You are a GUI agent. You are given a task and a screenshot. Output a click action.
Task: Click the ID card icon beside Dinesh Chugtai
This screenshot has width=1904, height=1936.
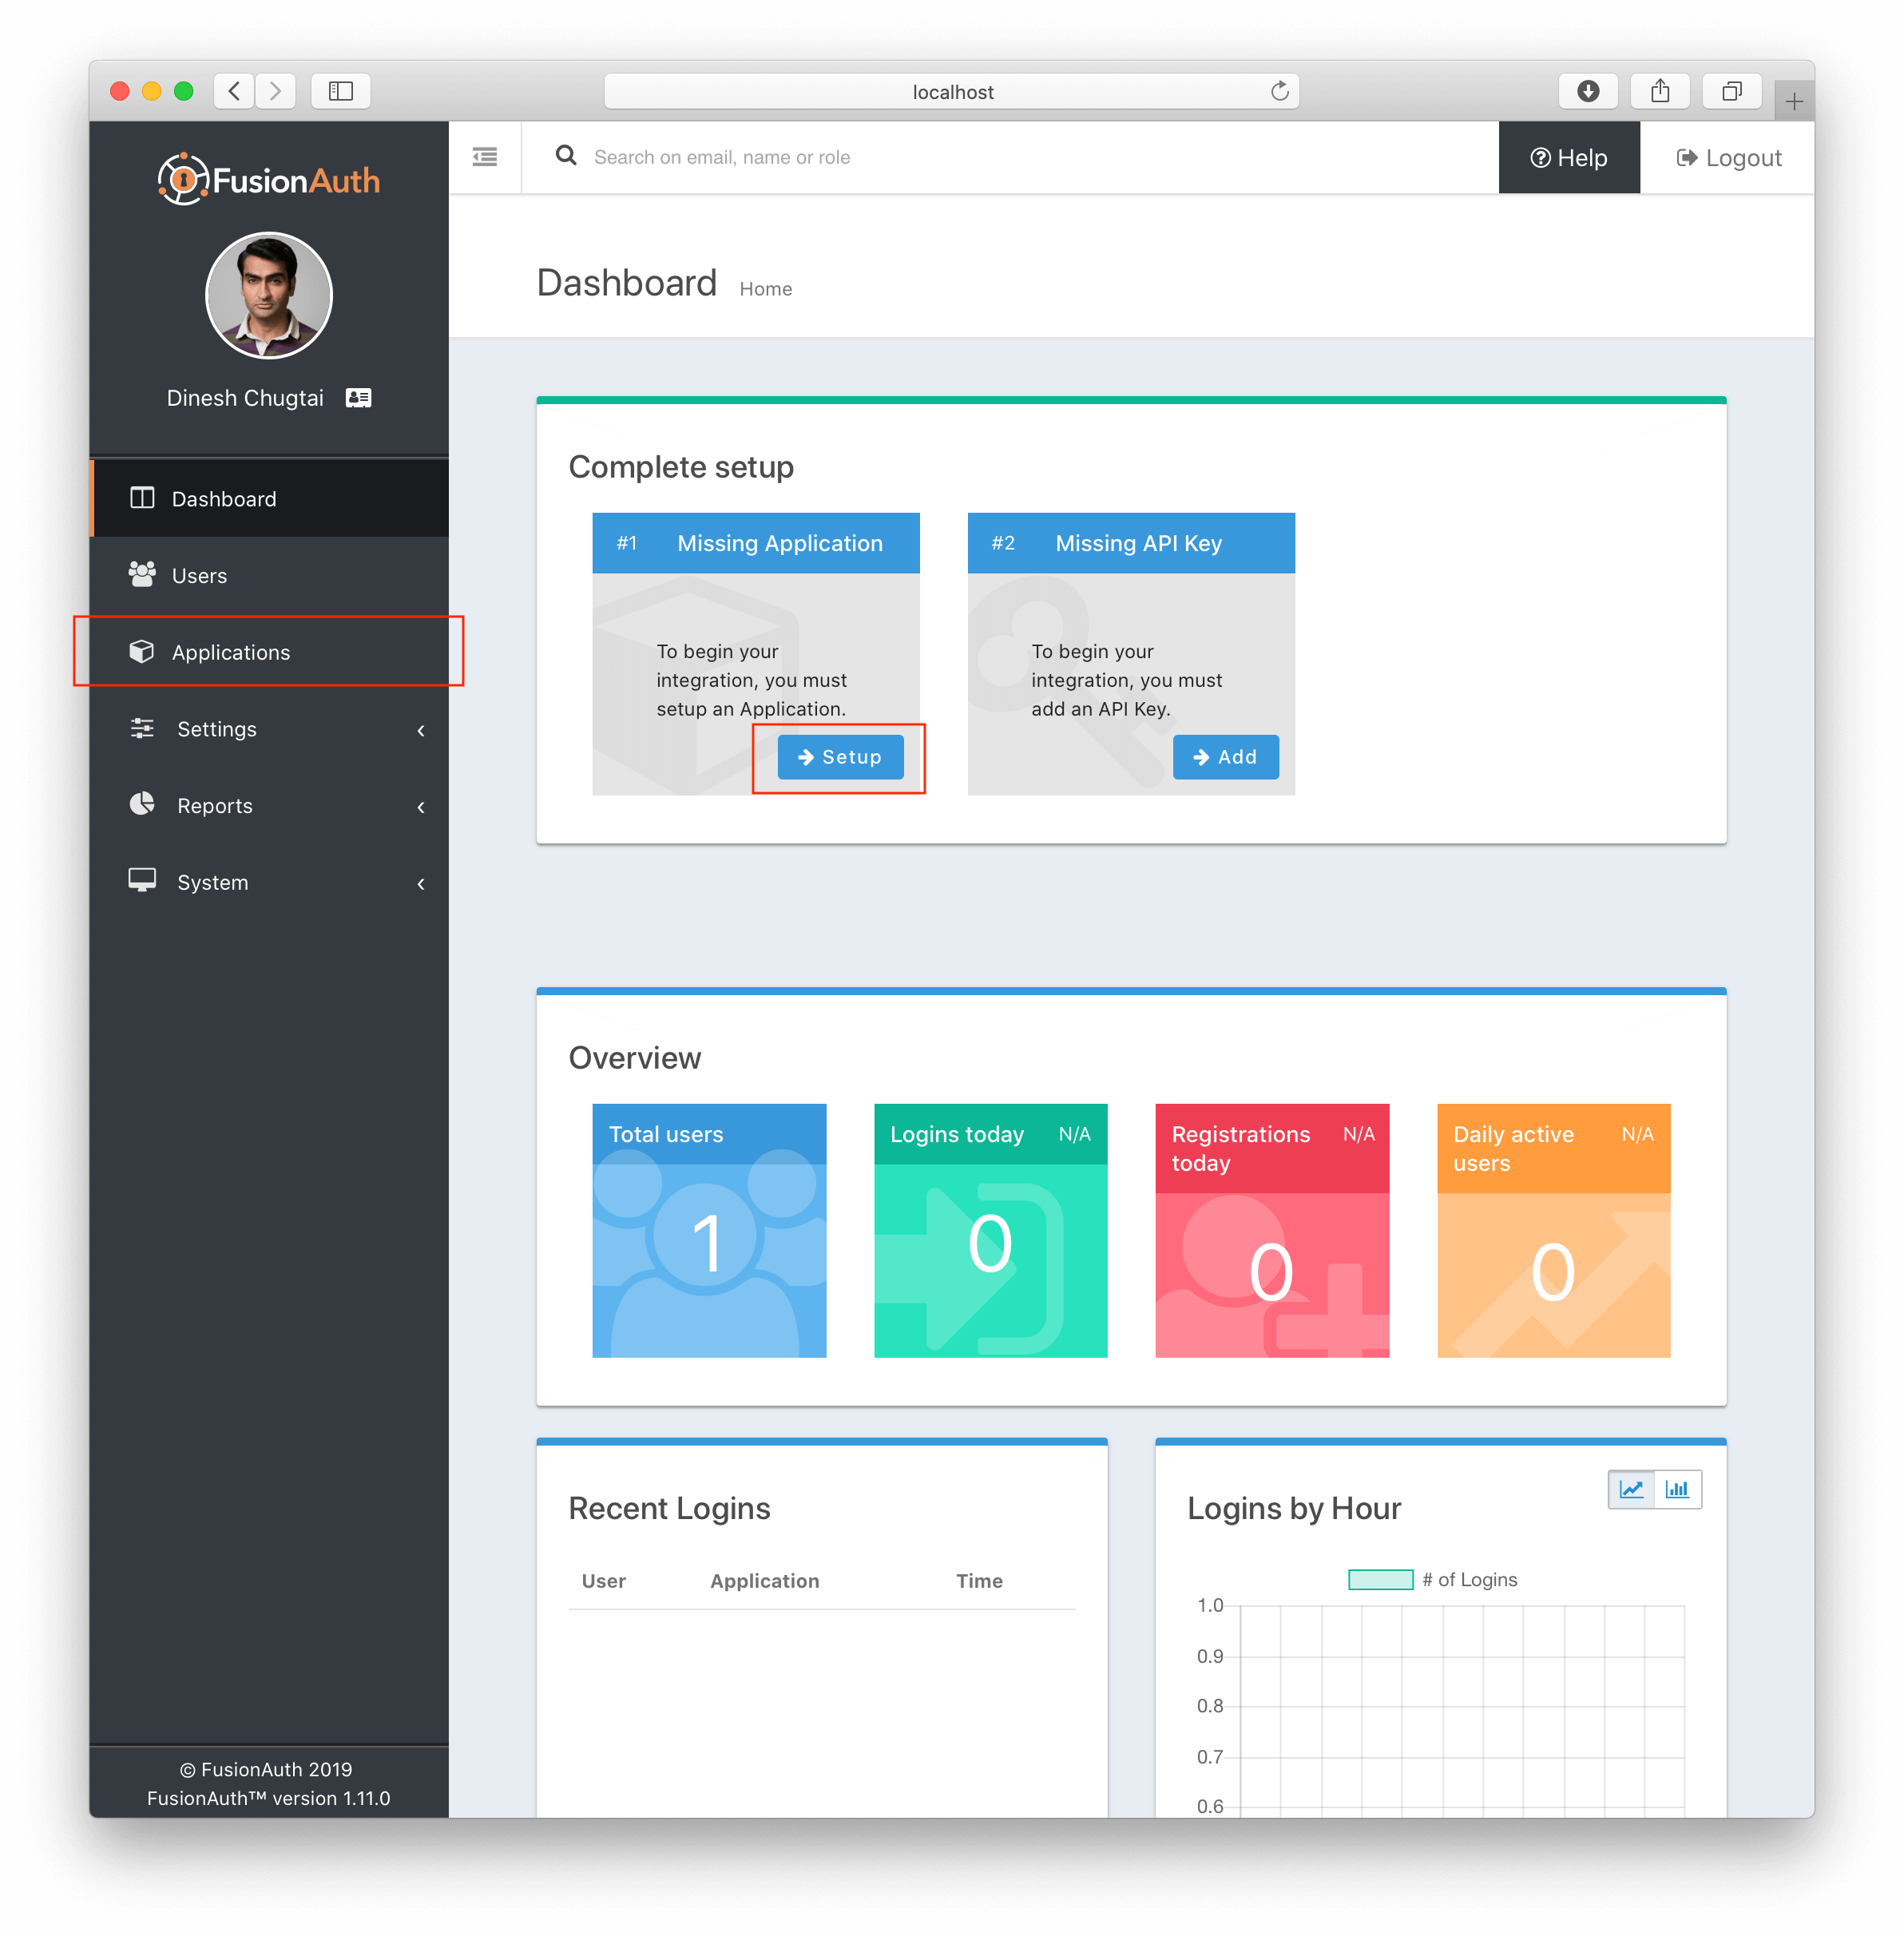(359, 397)
